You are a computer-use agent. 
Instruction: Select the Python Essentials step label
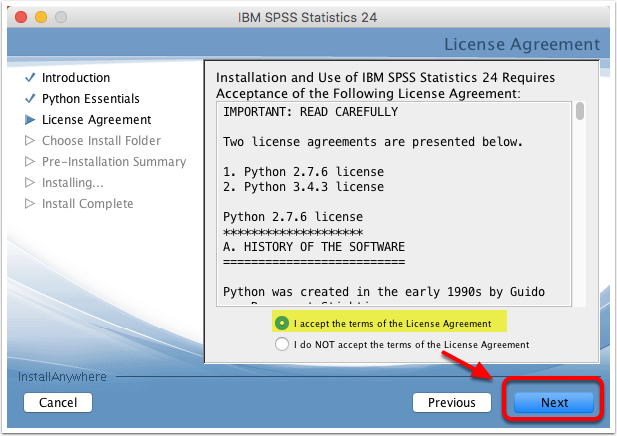point(91,98)
